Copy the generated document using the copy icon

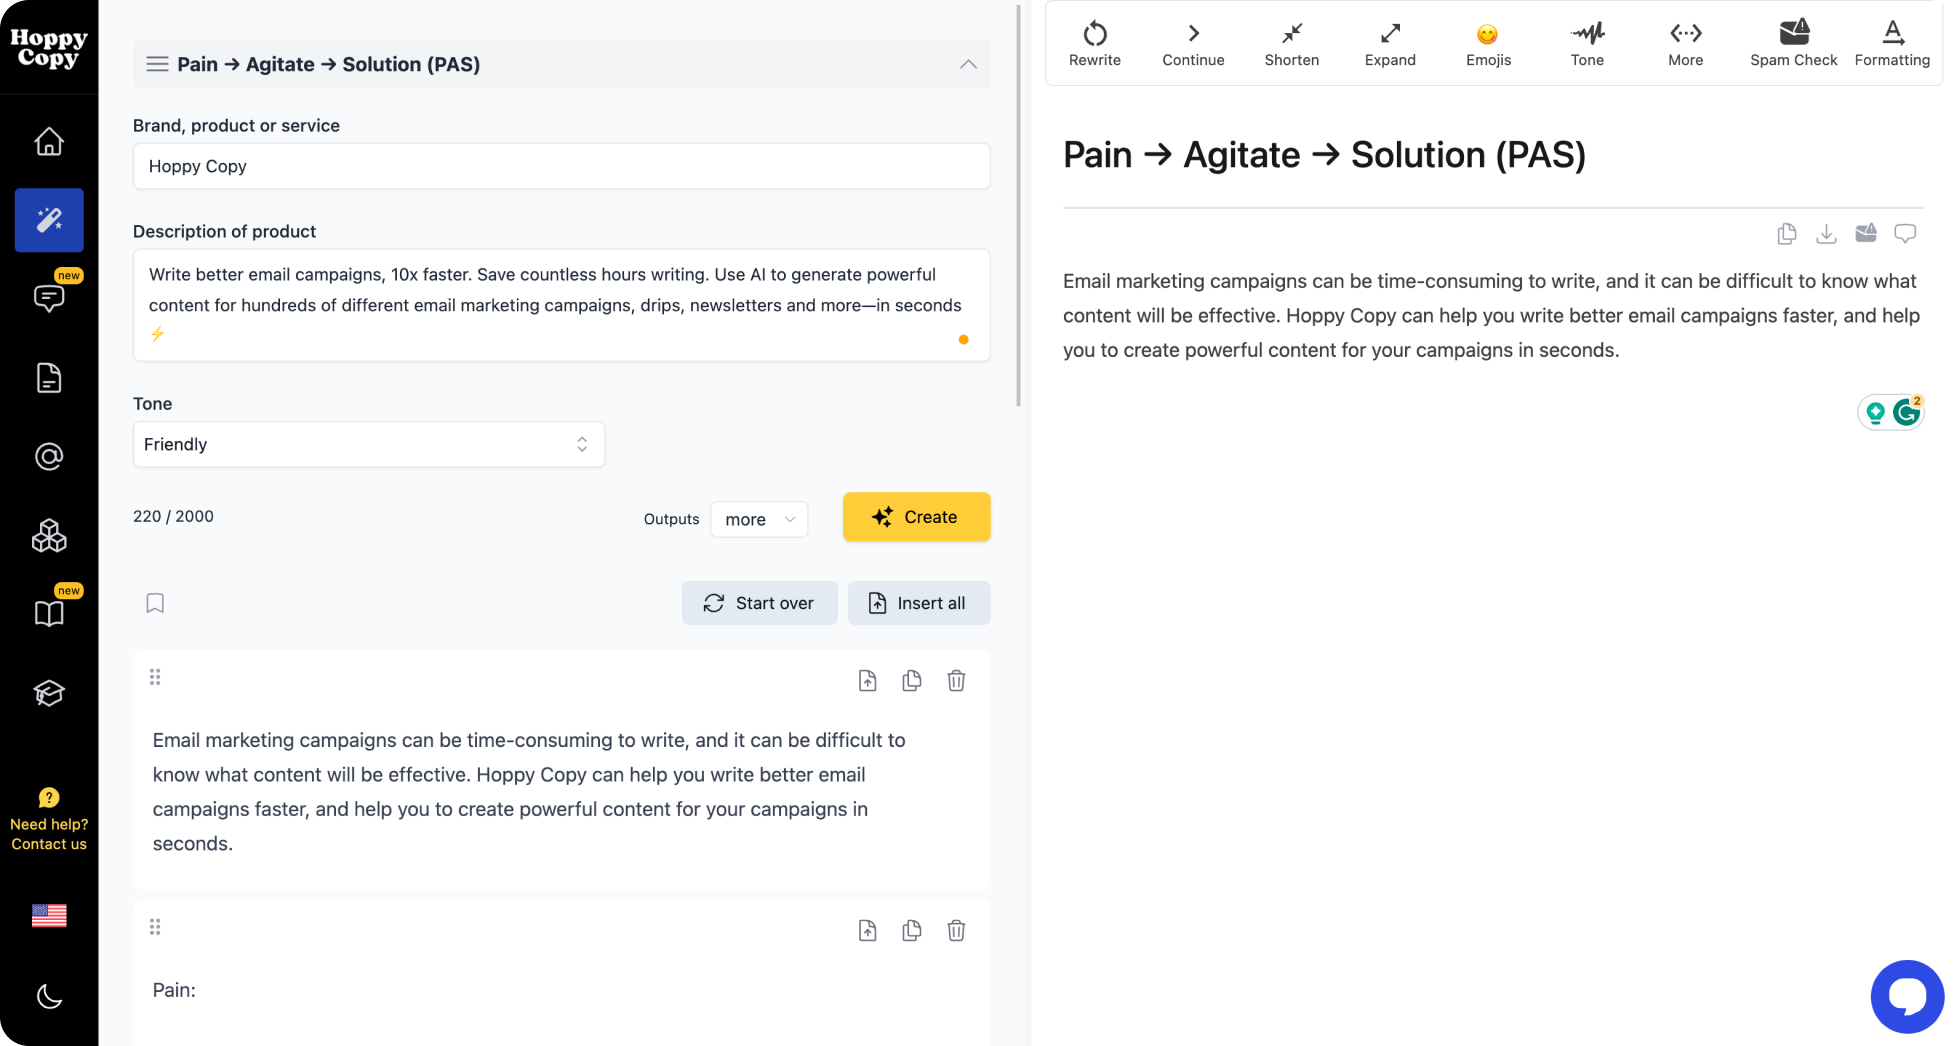(x=1786, y=233)
